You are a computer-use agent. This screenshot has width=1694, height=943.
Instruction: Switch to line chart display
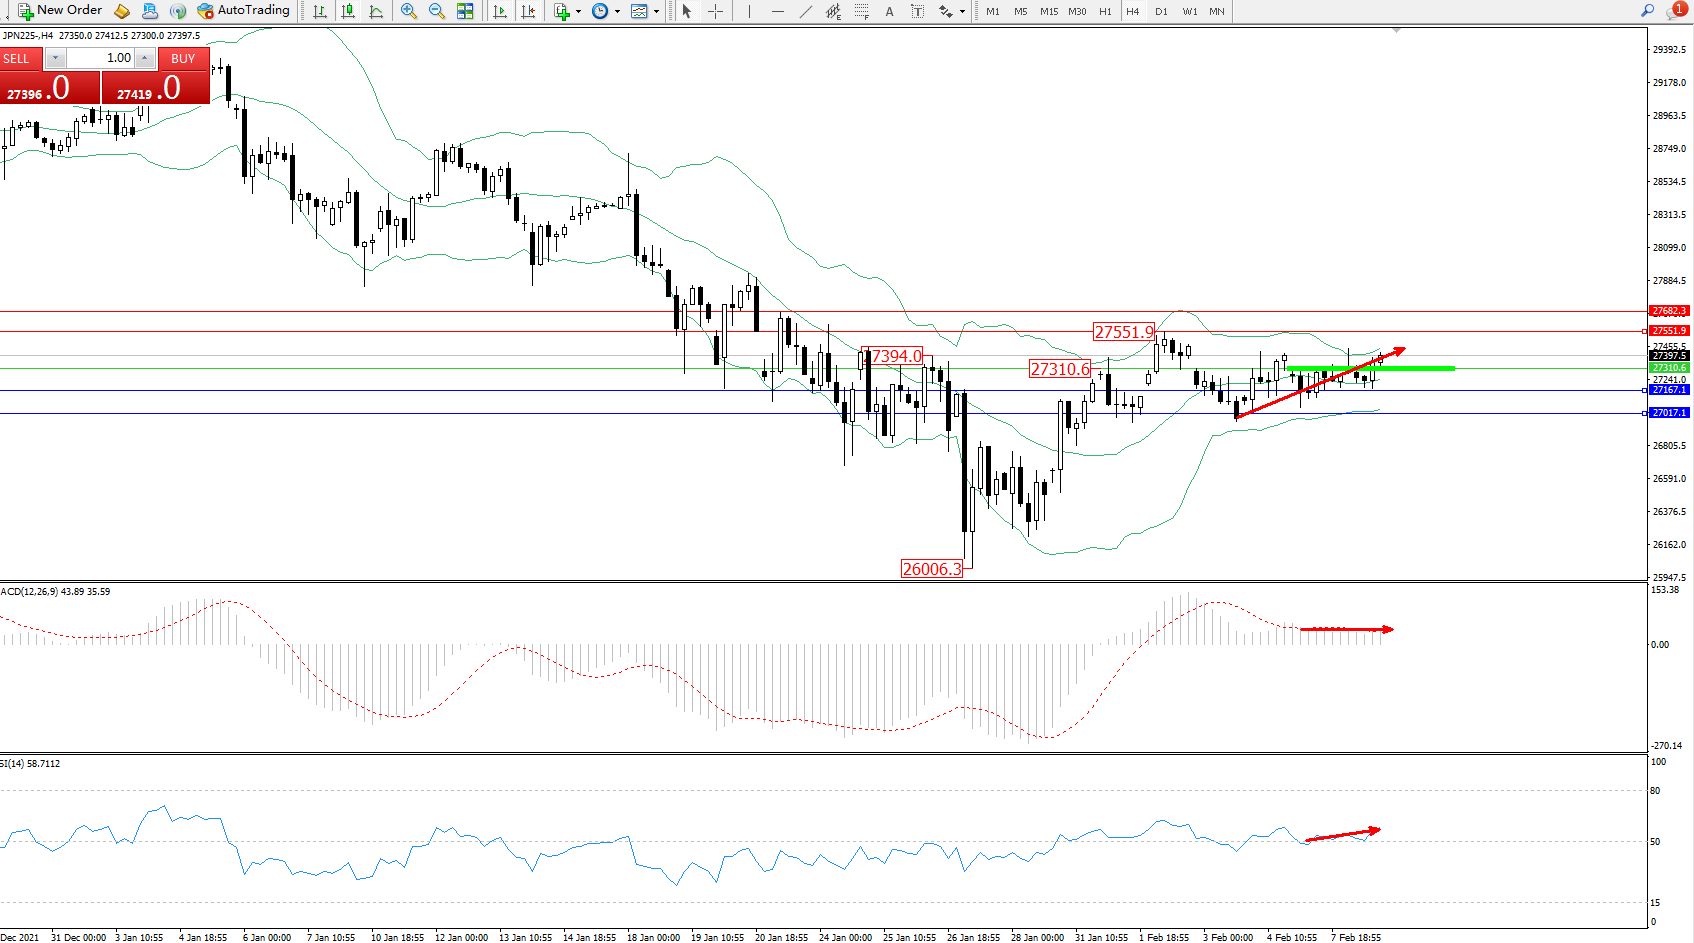point(376,11)
